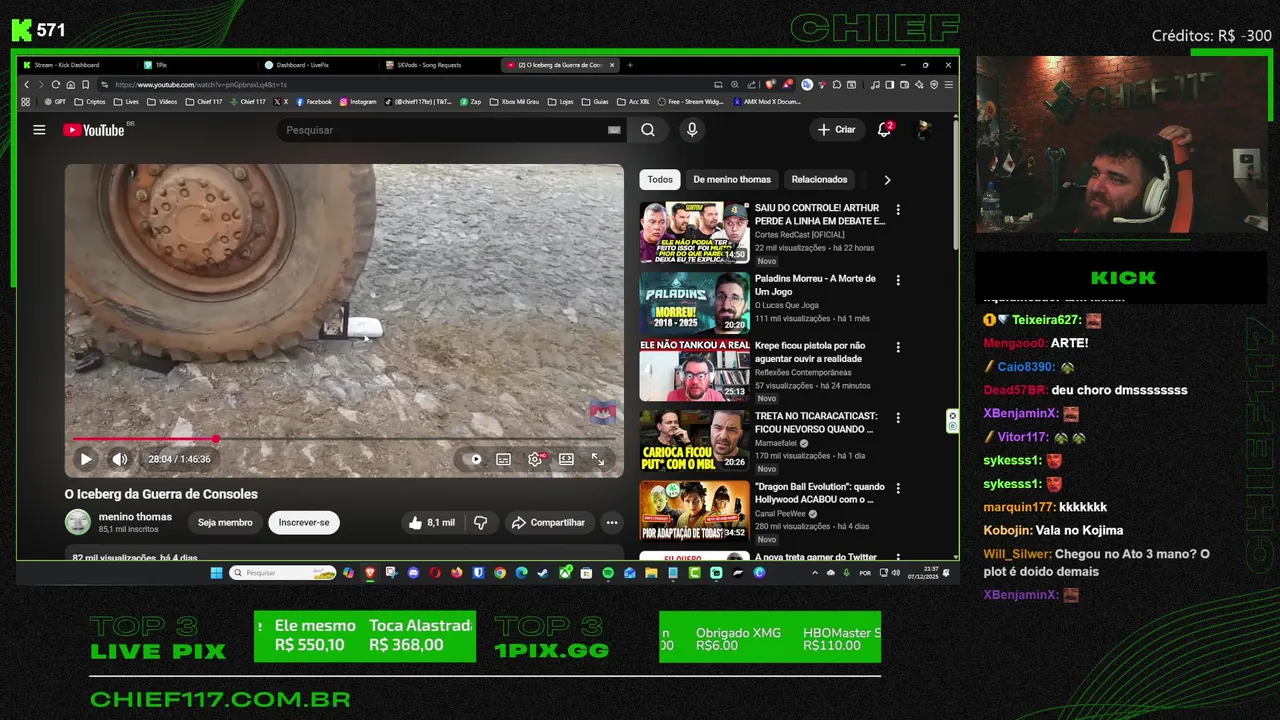This screenshot has width=1280, height=720.
Task: Click the Inscrever-se subscribe button
Action: tap(304, 522)
